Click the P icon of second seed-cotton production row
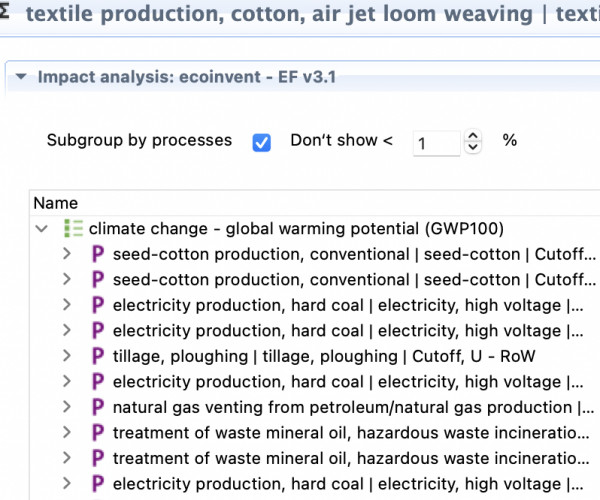The width and height of the screenshot is (600, 500). tap(98, 280)
